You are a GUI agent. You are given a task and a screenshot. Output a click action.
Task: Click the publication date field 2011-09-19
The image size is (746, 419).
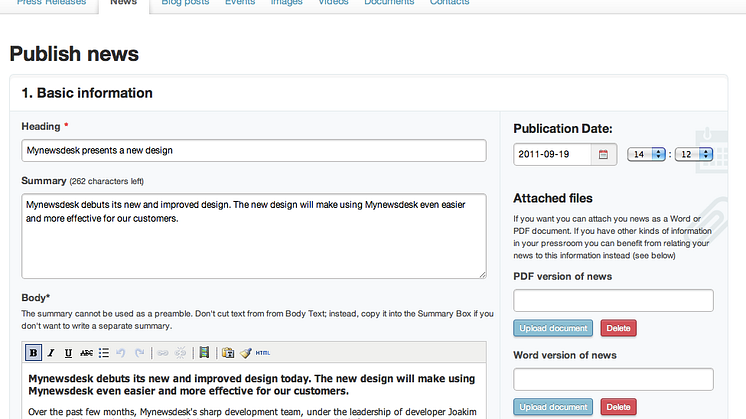pos(552,155)
